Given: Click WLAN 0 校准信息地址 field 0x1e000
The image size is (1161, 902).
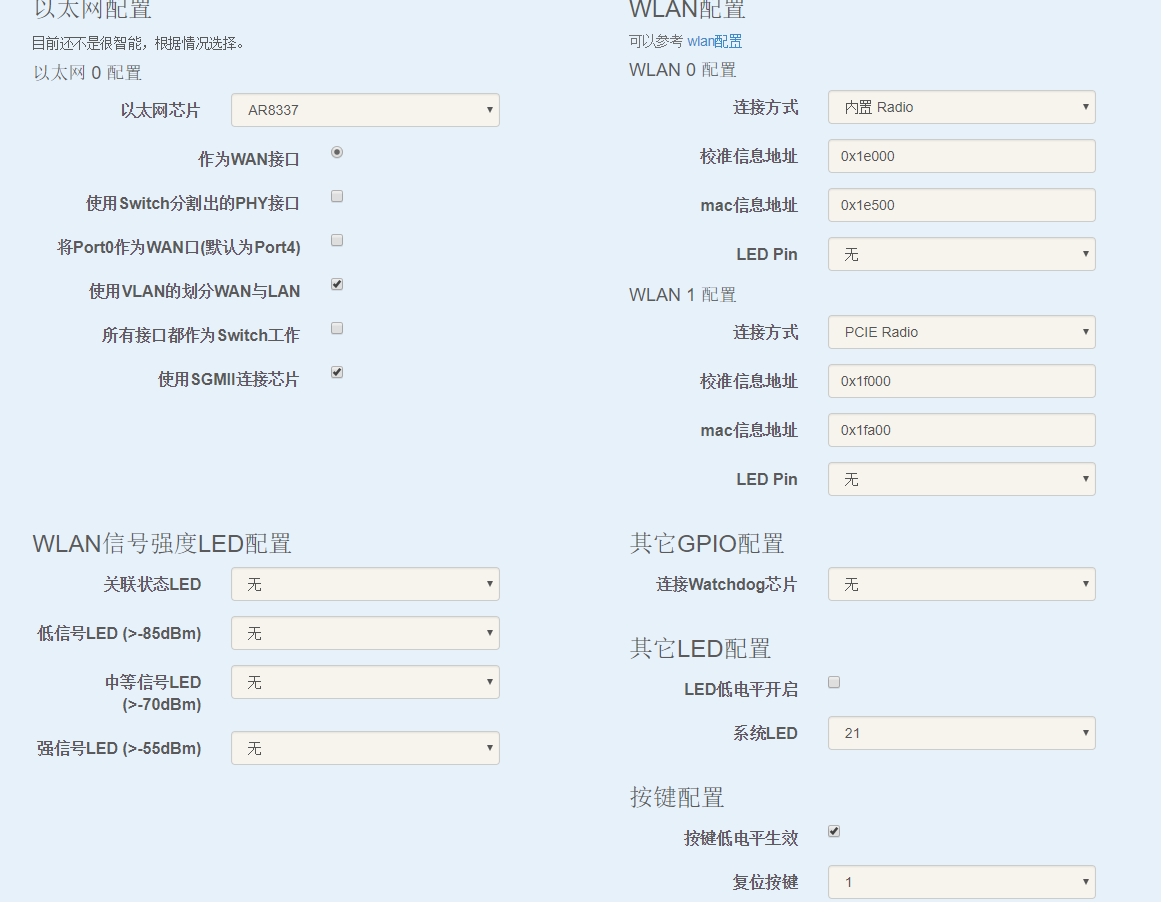Looking at the screenshot, I should click(x=961, y=156).
